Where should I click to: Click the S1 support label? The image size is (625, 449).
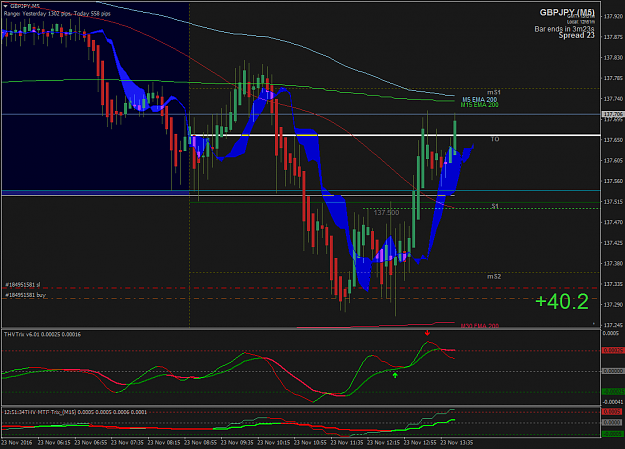495,206
